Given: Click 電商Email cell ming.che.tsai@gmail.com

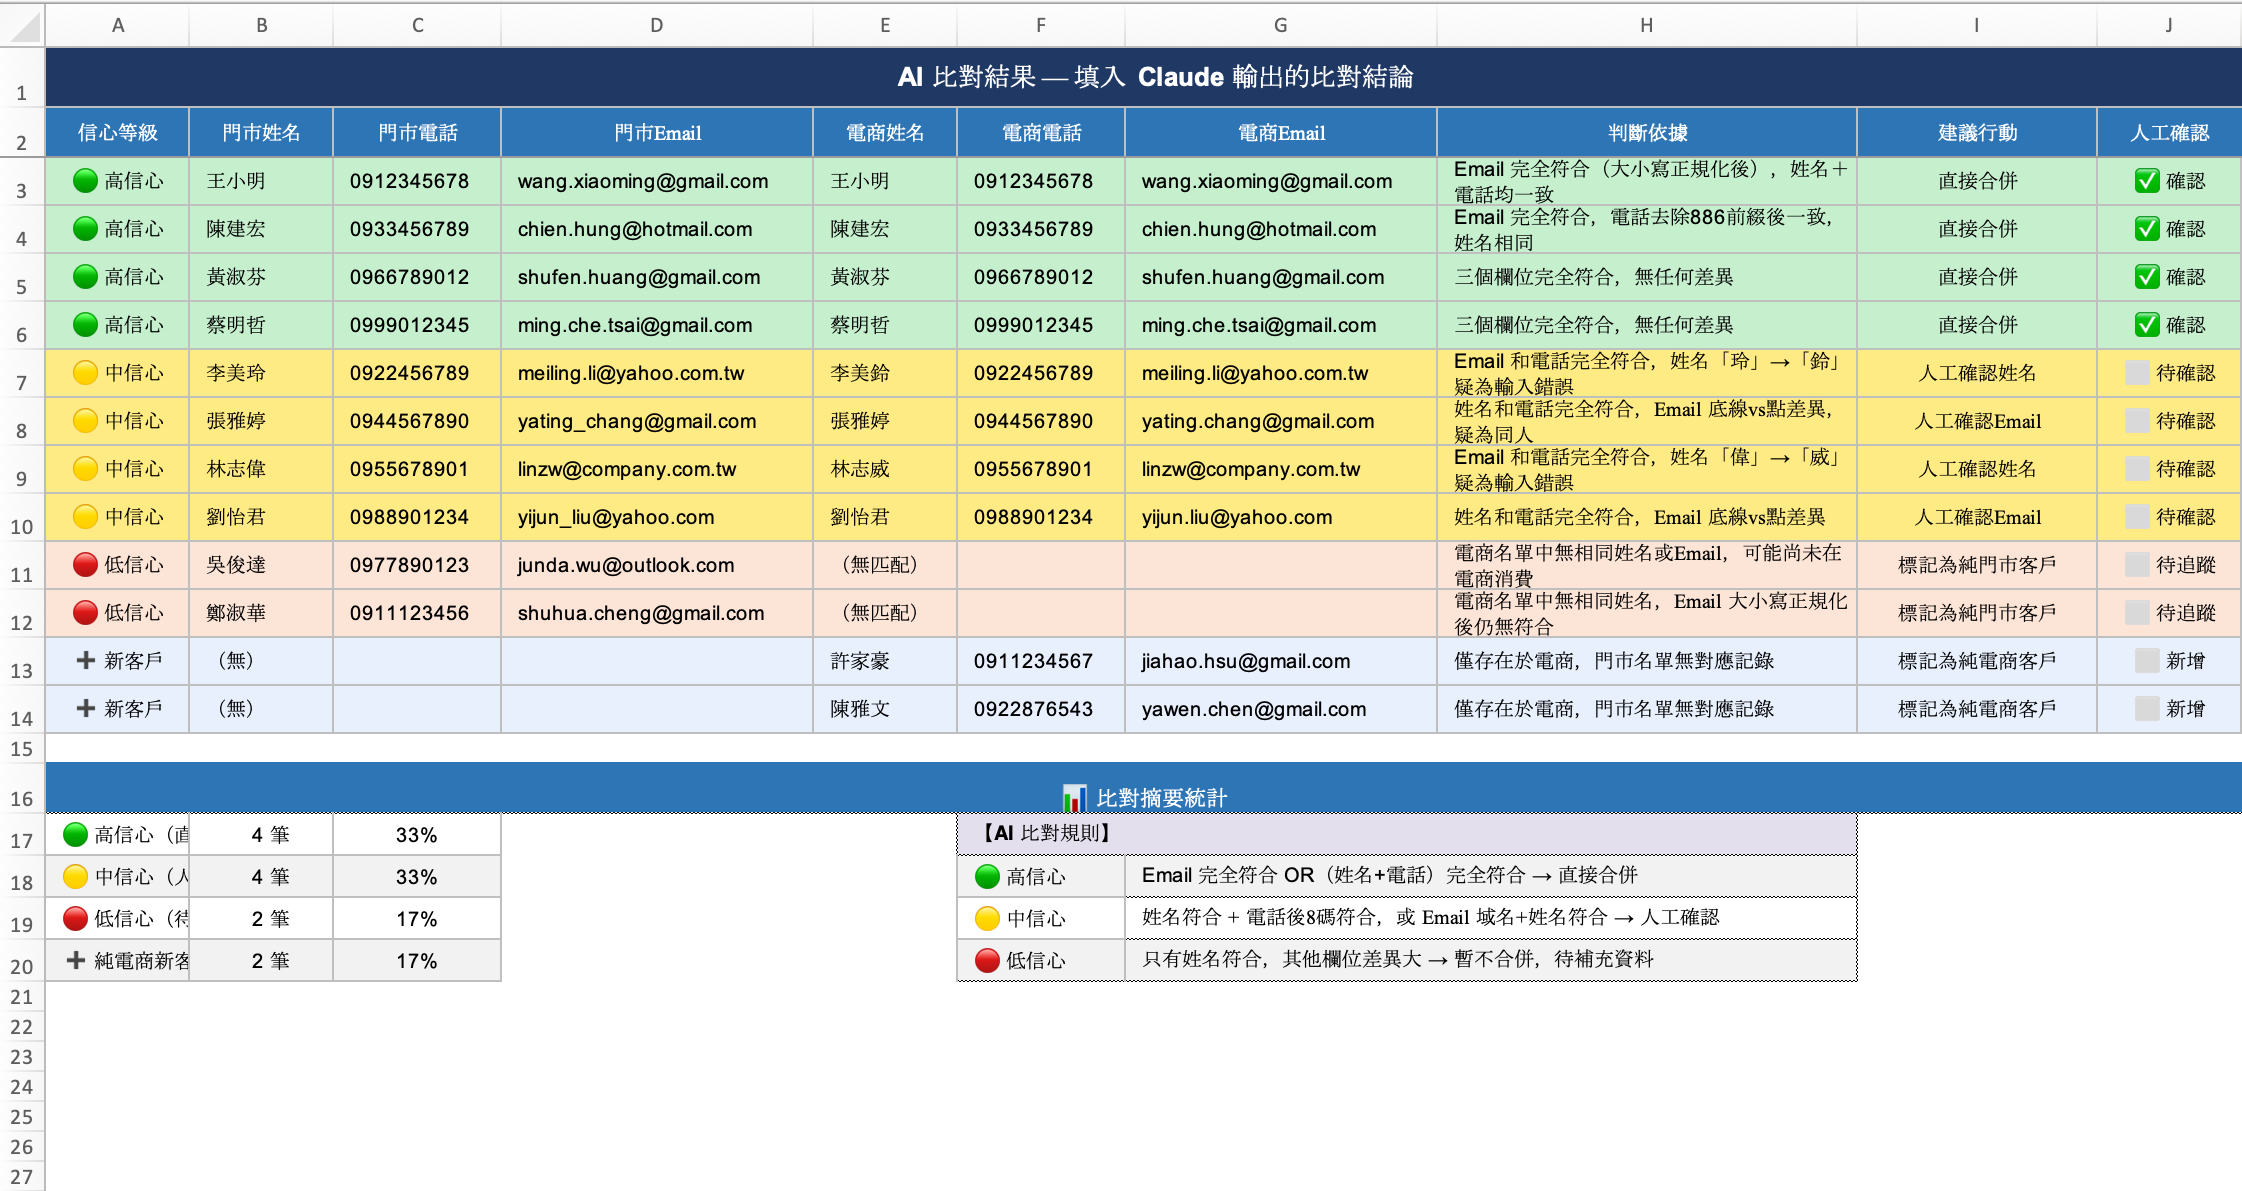Looking at the screenshot, I should point(1281,325).
